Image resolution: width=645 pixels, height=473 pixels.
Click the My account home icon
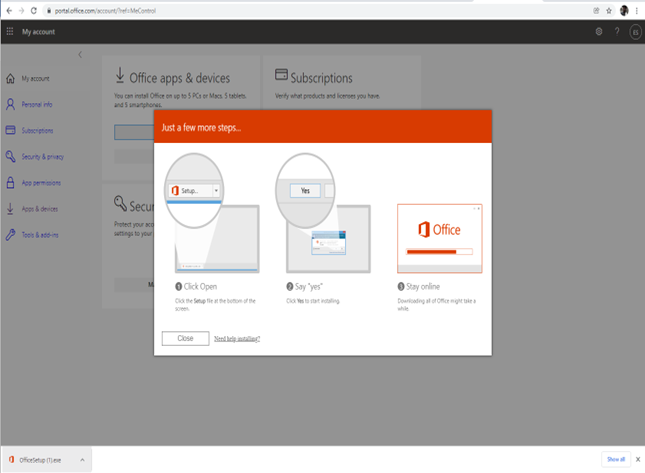click(x=10, y=78)
